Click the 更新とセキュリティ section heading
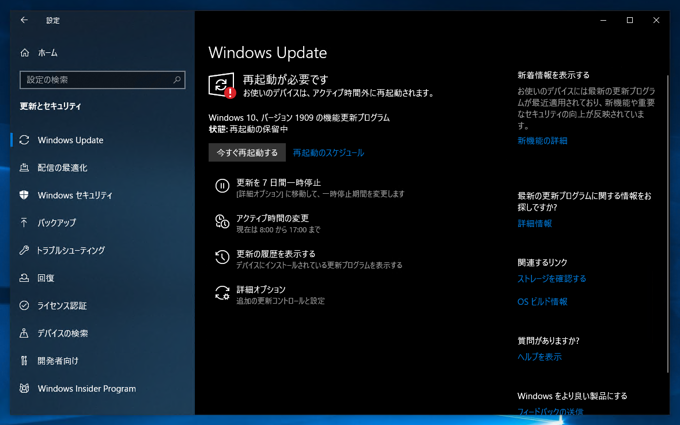 (x=50, y=106)
